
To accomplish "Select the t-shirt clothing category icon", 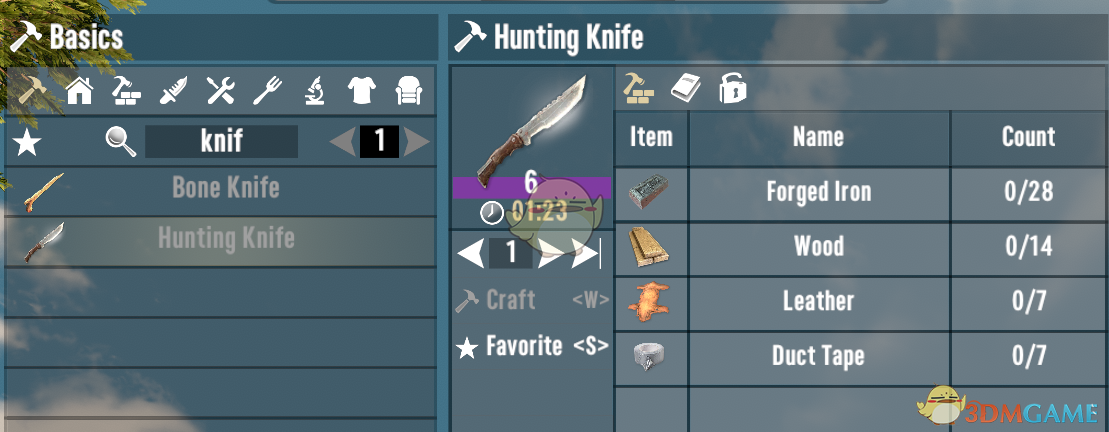I will click(361, 91).
